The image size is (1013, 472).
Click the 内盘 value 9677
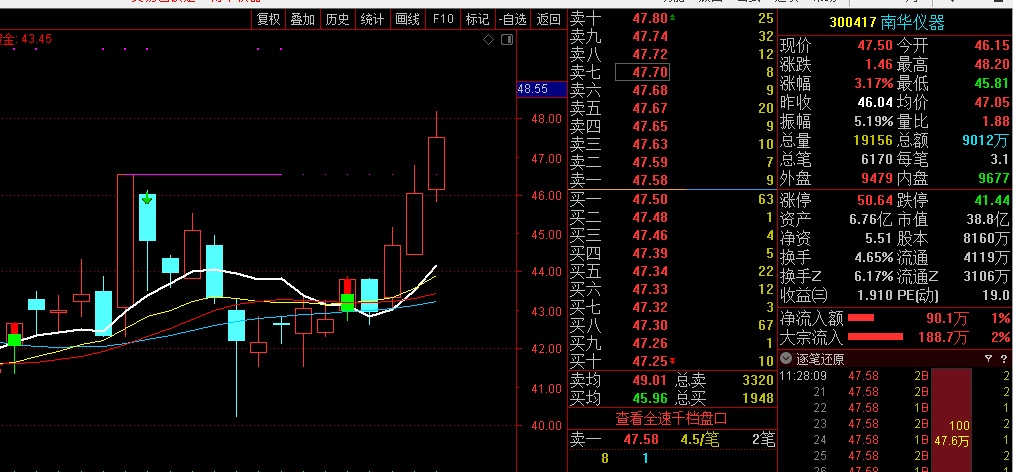[x=993, y=178]
